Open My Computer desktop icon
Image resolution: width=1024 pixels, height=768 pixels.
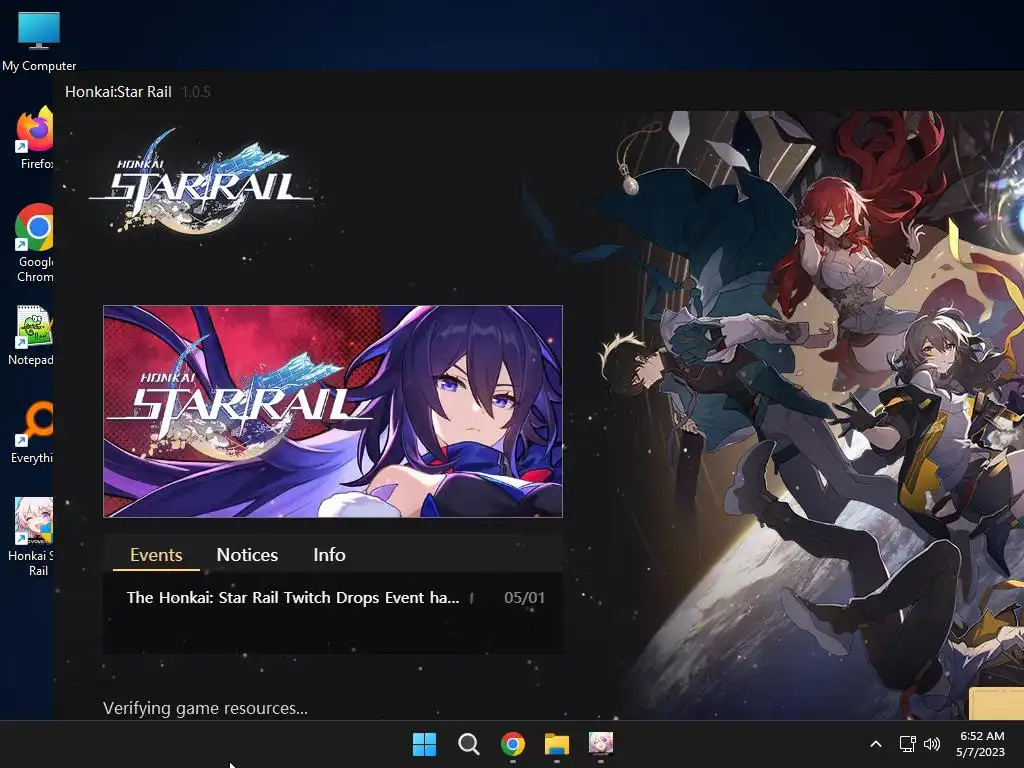[x=39, y=40]
